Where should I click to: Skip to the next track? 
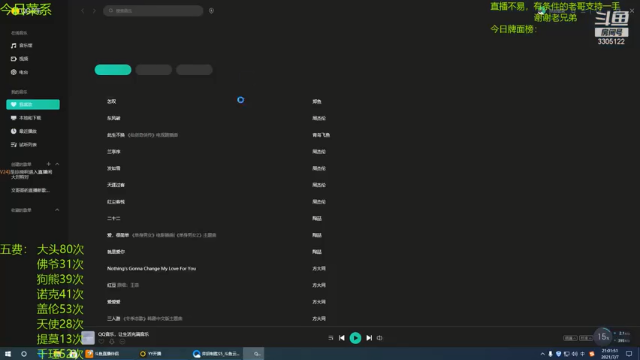(x=369, y=338)
